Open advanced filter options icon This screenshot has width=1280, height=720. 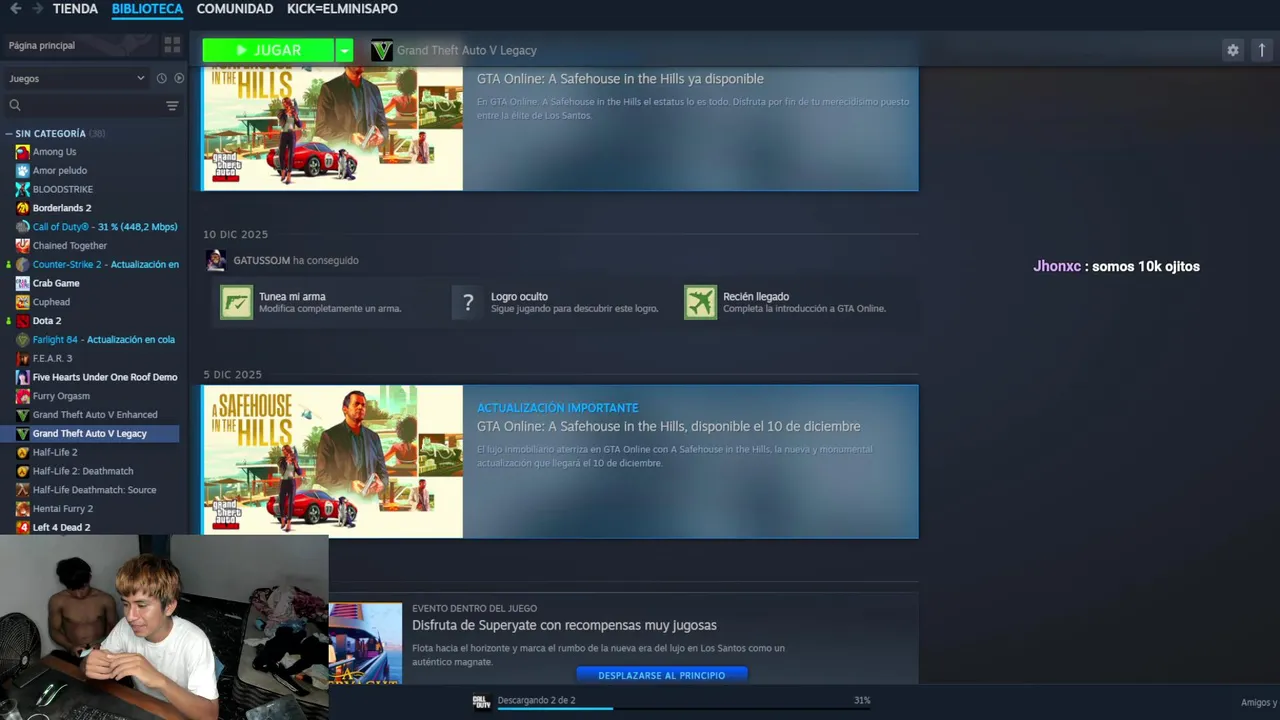172,105
